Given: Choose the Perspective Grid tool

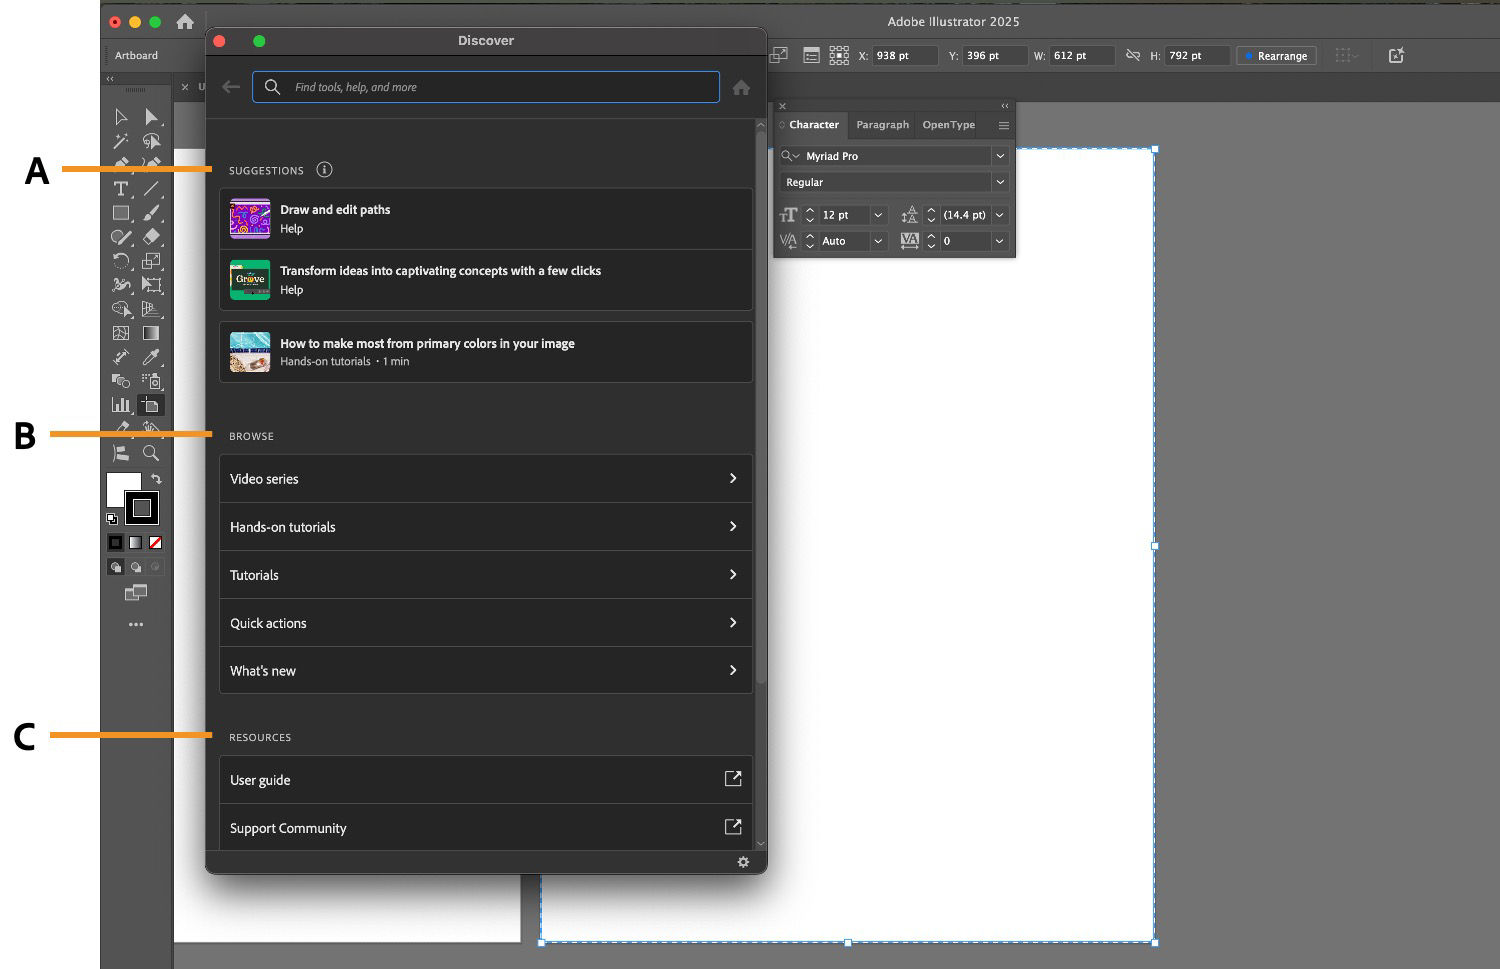Looking at the screenshot, I should [151, 309].
